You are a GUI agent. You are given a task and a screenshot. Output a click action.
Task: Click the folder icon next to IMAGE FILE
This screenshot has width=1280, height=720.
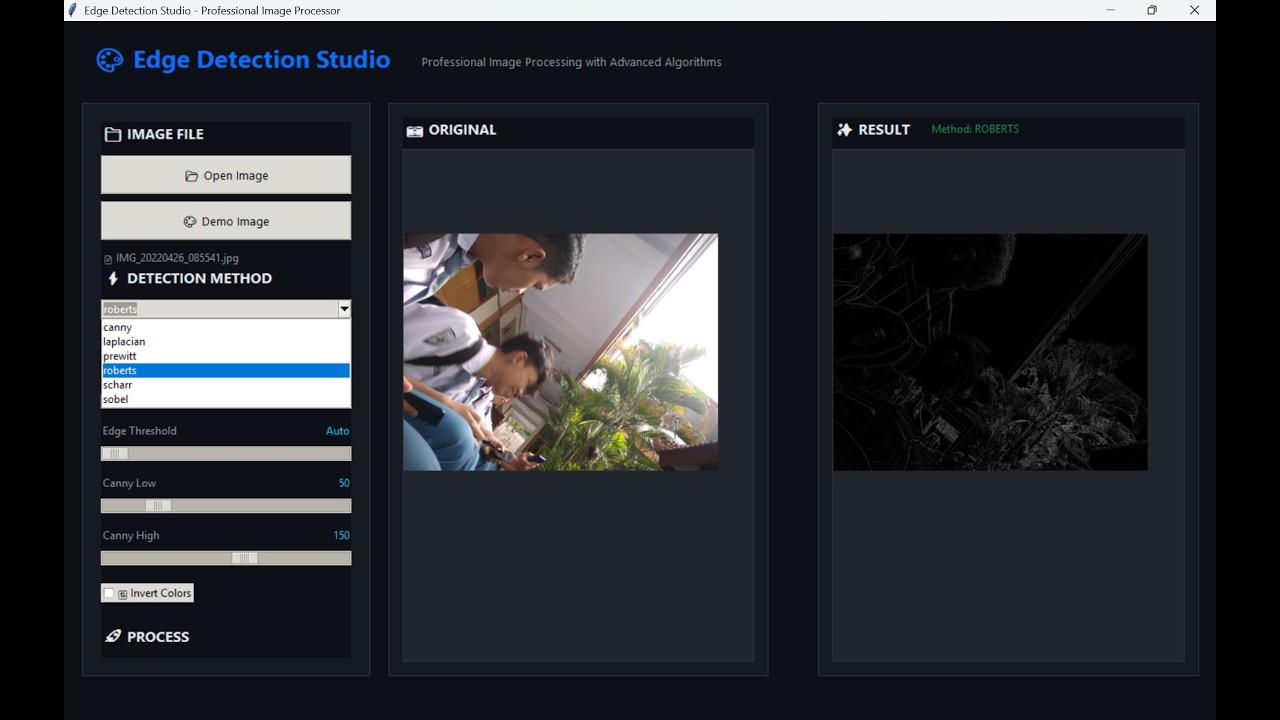tap(113, 134)
